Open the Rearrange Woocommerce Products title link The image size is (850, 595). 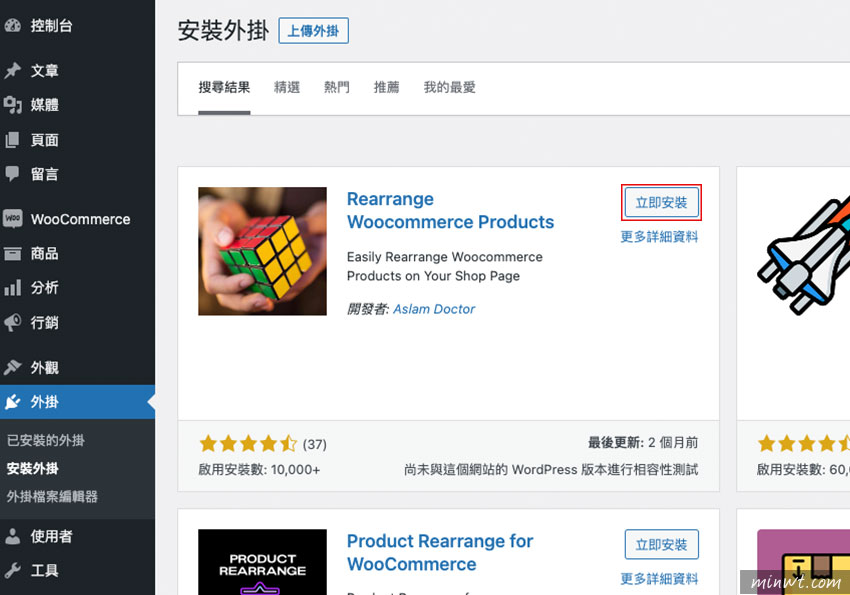(450, 210)
